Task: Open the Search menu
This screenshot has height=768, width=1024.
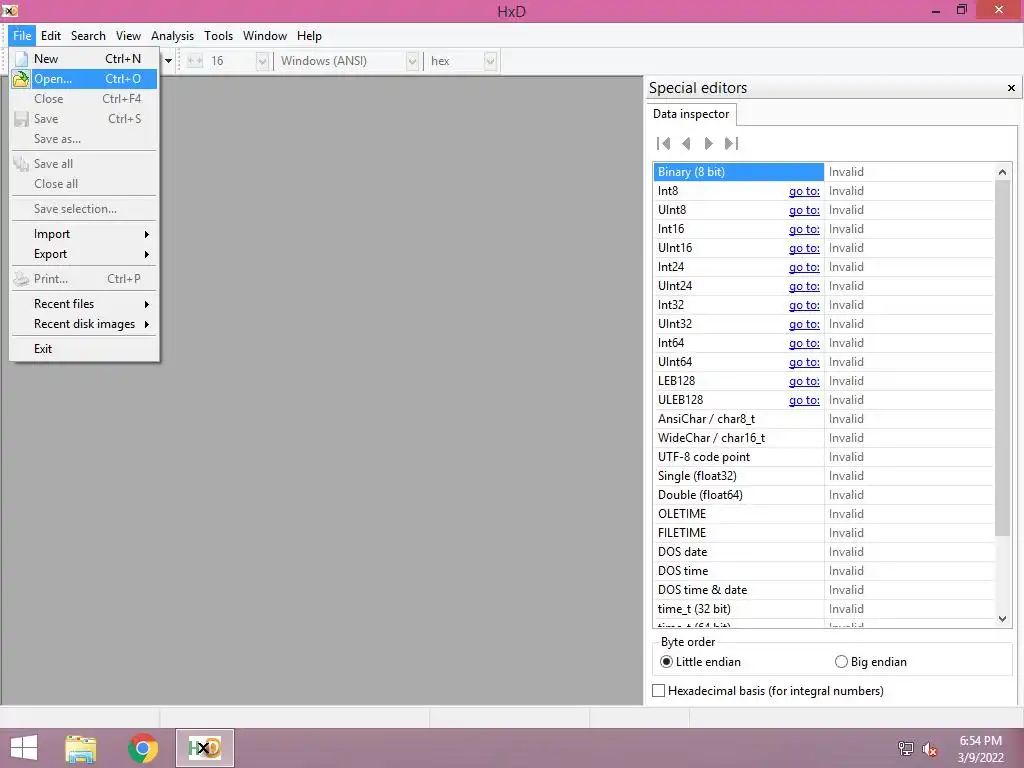Action: (x=88, y=36)
